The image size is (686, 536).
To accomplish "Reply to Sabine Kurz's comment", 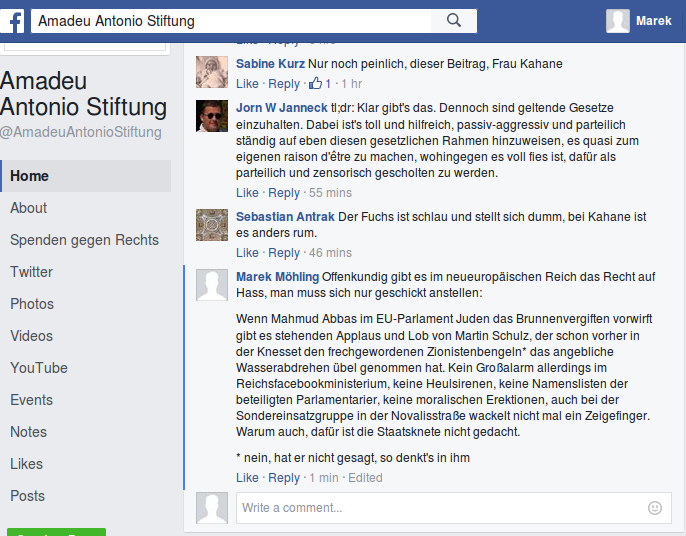I will pyautogui.click(x=284, y=84).
